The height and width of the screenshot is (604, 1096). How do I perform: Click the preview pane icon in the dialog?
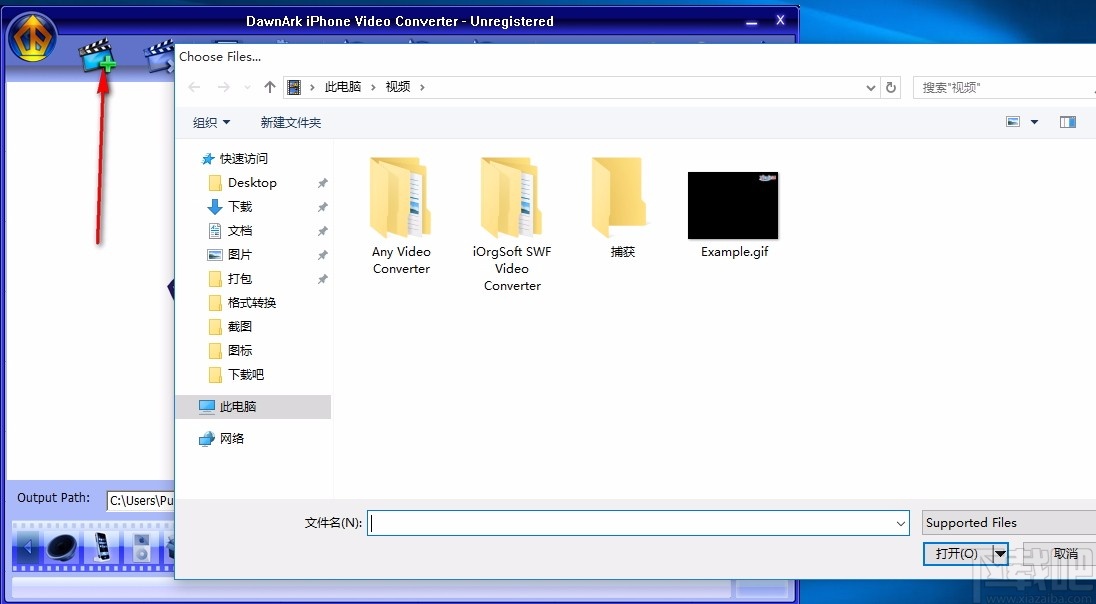tap(1068, 121)
